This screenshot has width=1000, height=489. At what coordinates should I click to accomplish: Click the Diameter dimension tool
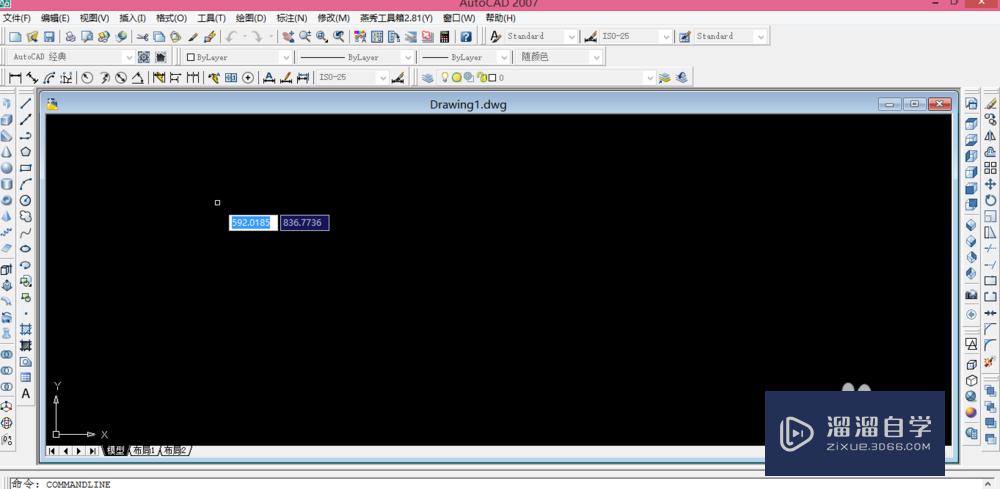point(121,78)
